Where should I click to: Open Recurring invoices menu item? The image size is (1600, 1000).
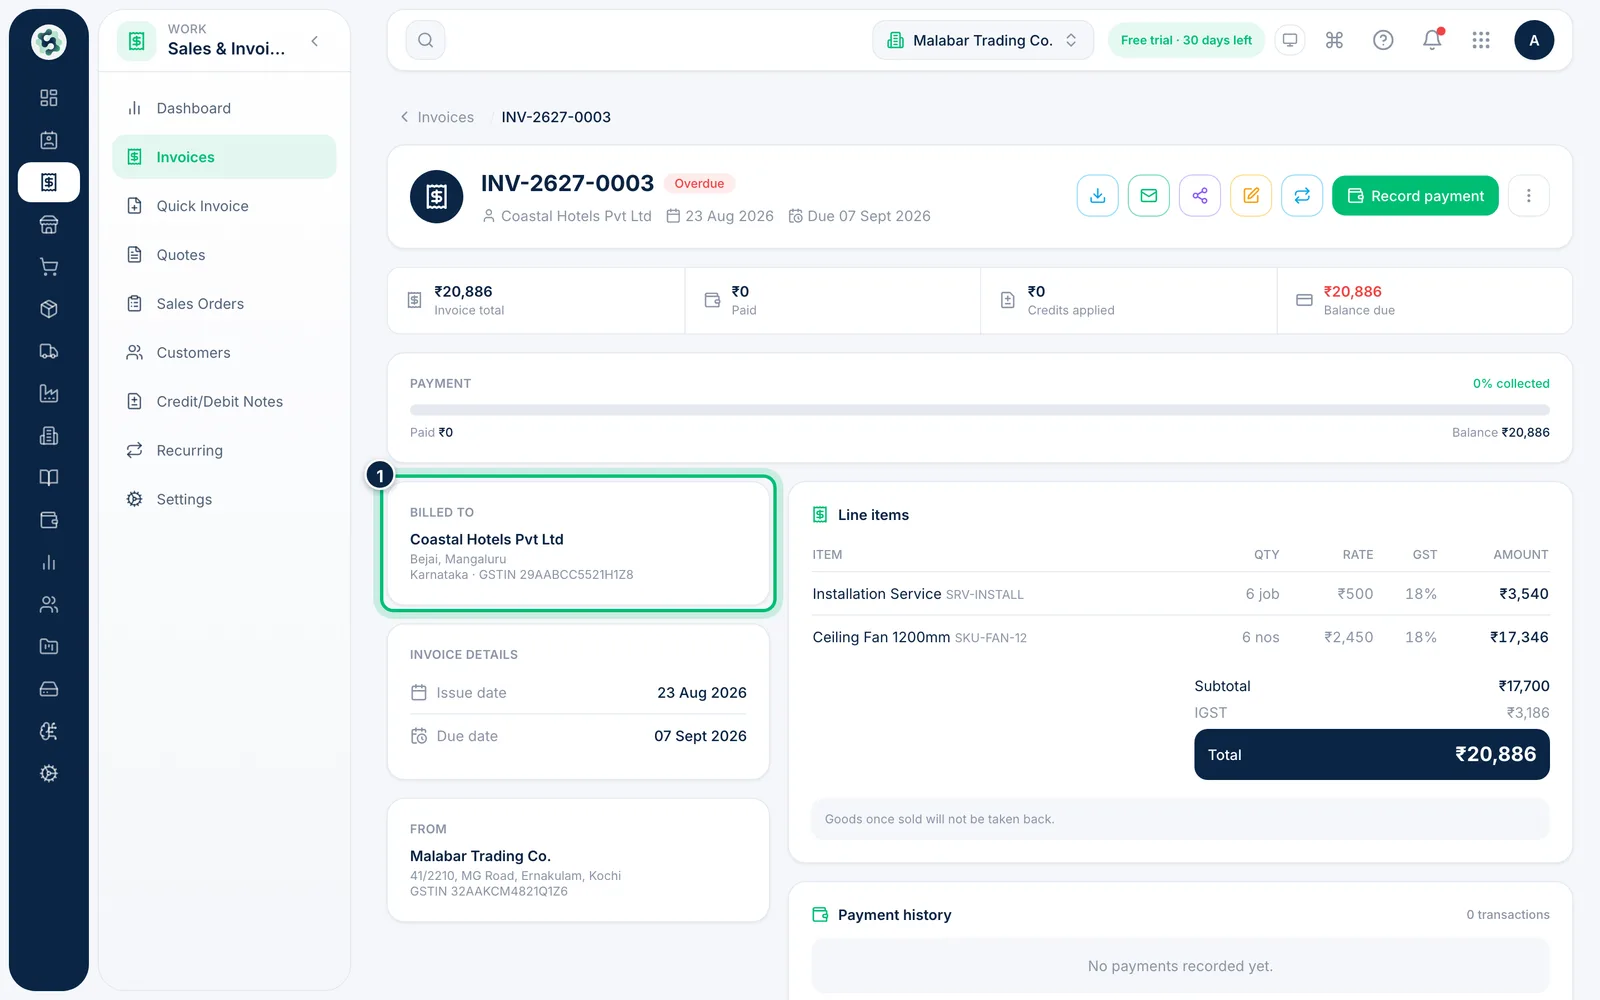[224, 451]
